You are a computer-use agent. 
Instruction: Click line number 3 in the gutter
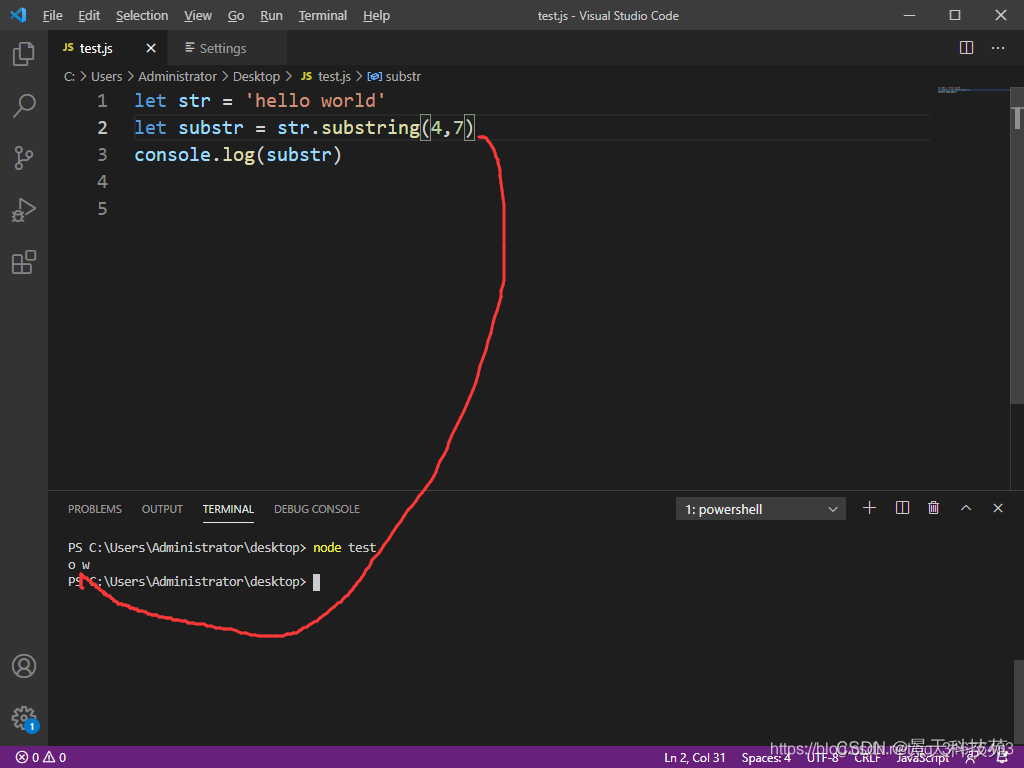pyautogui.click(x=103, y=155)
